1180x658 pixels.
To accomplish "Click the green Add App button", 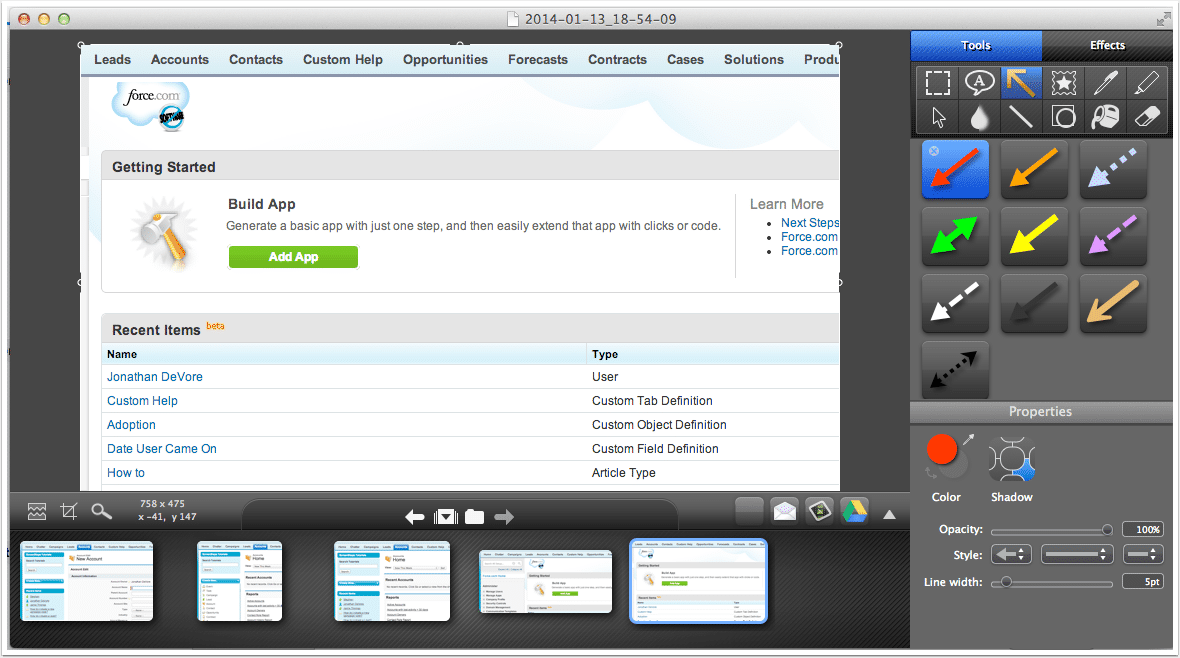I will (293, 257).
